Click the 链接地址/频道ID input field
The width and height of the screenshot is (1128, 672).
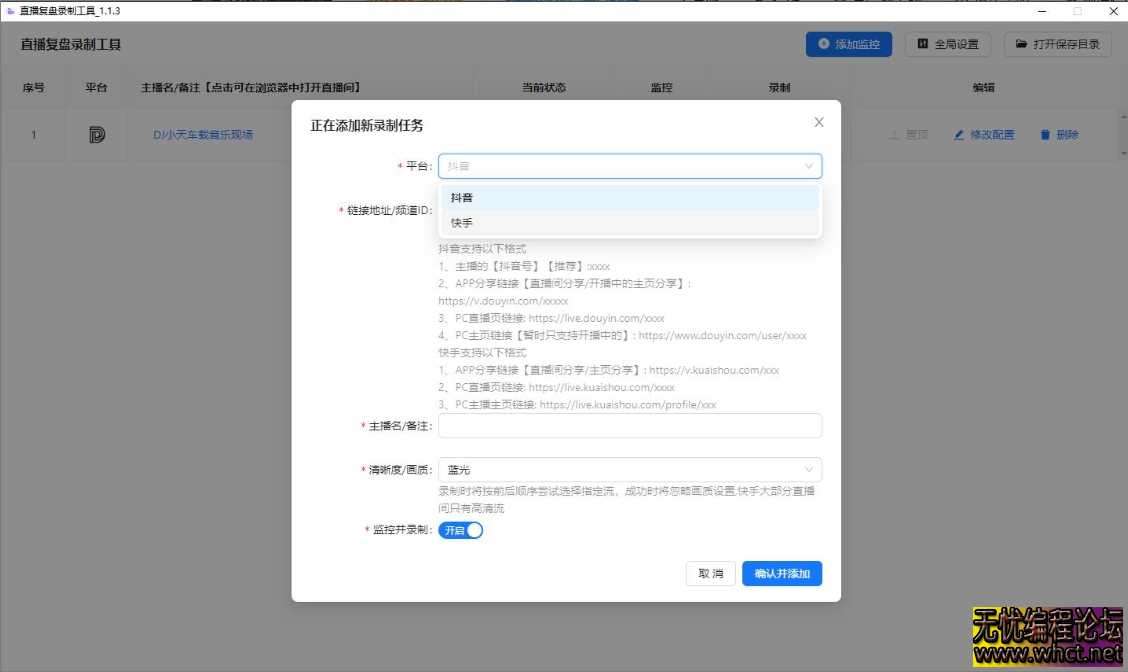[x=630, y=211]
